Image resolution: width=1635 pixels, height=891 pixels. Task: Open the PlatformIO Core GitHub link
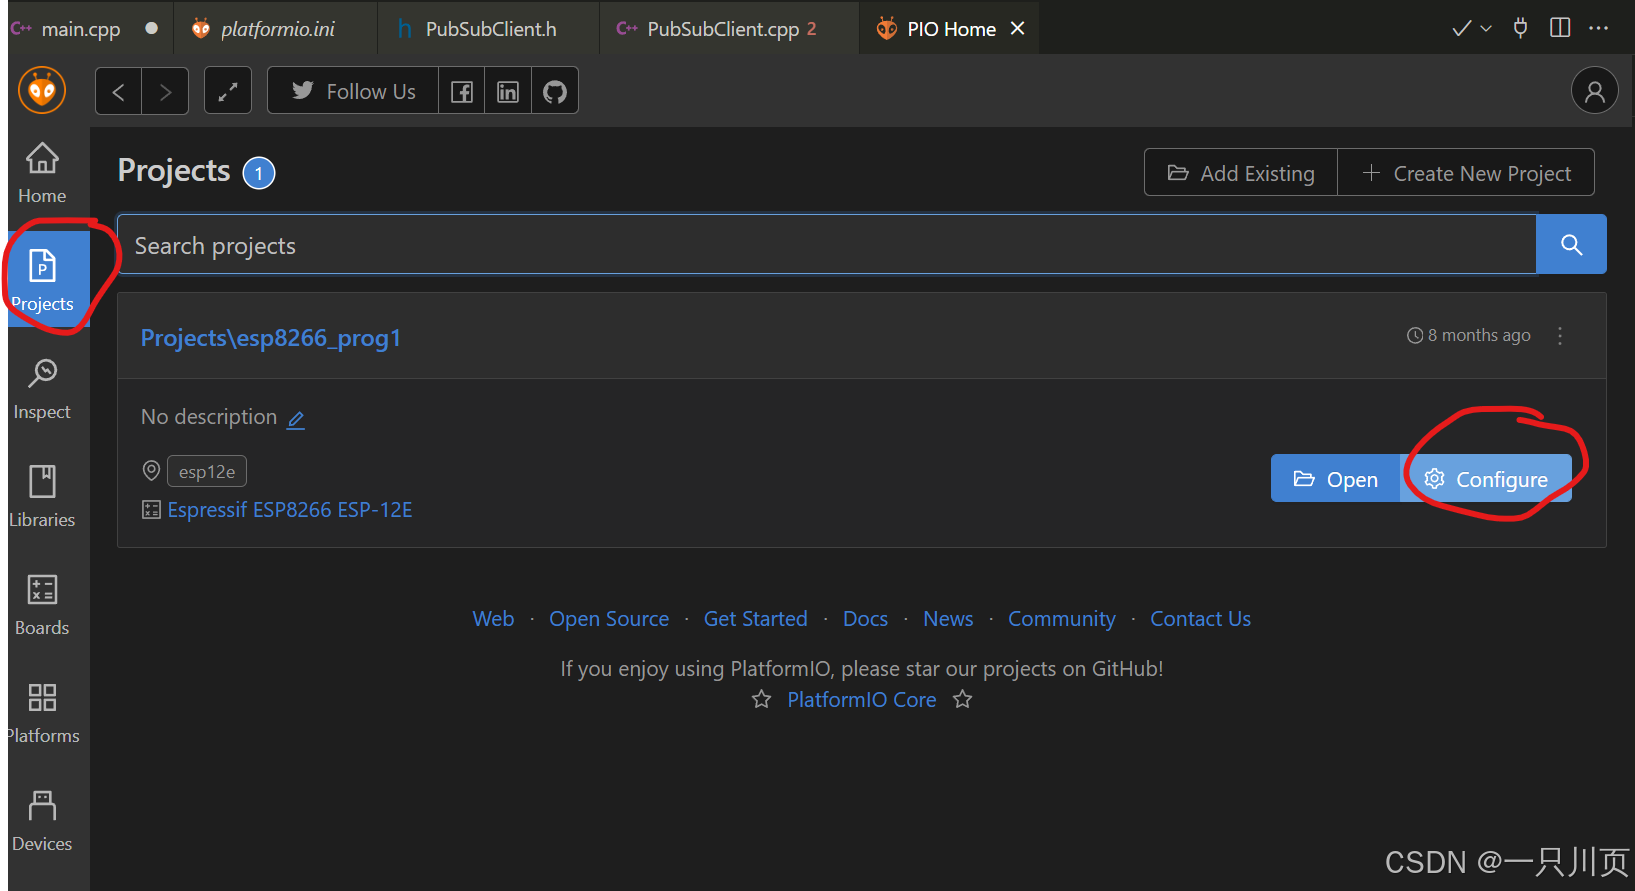(862, 700)
